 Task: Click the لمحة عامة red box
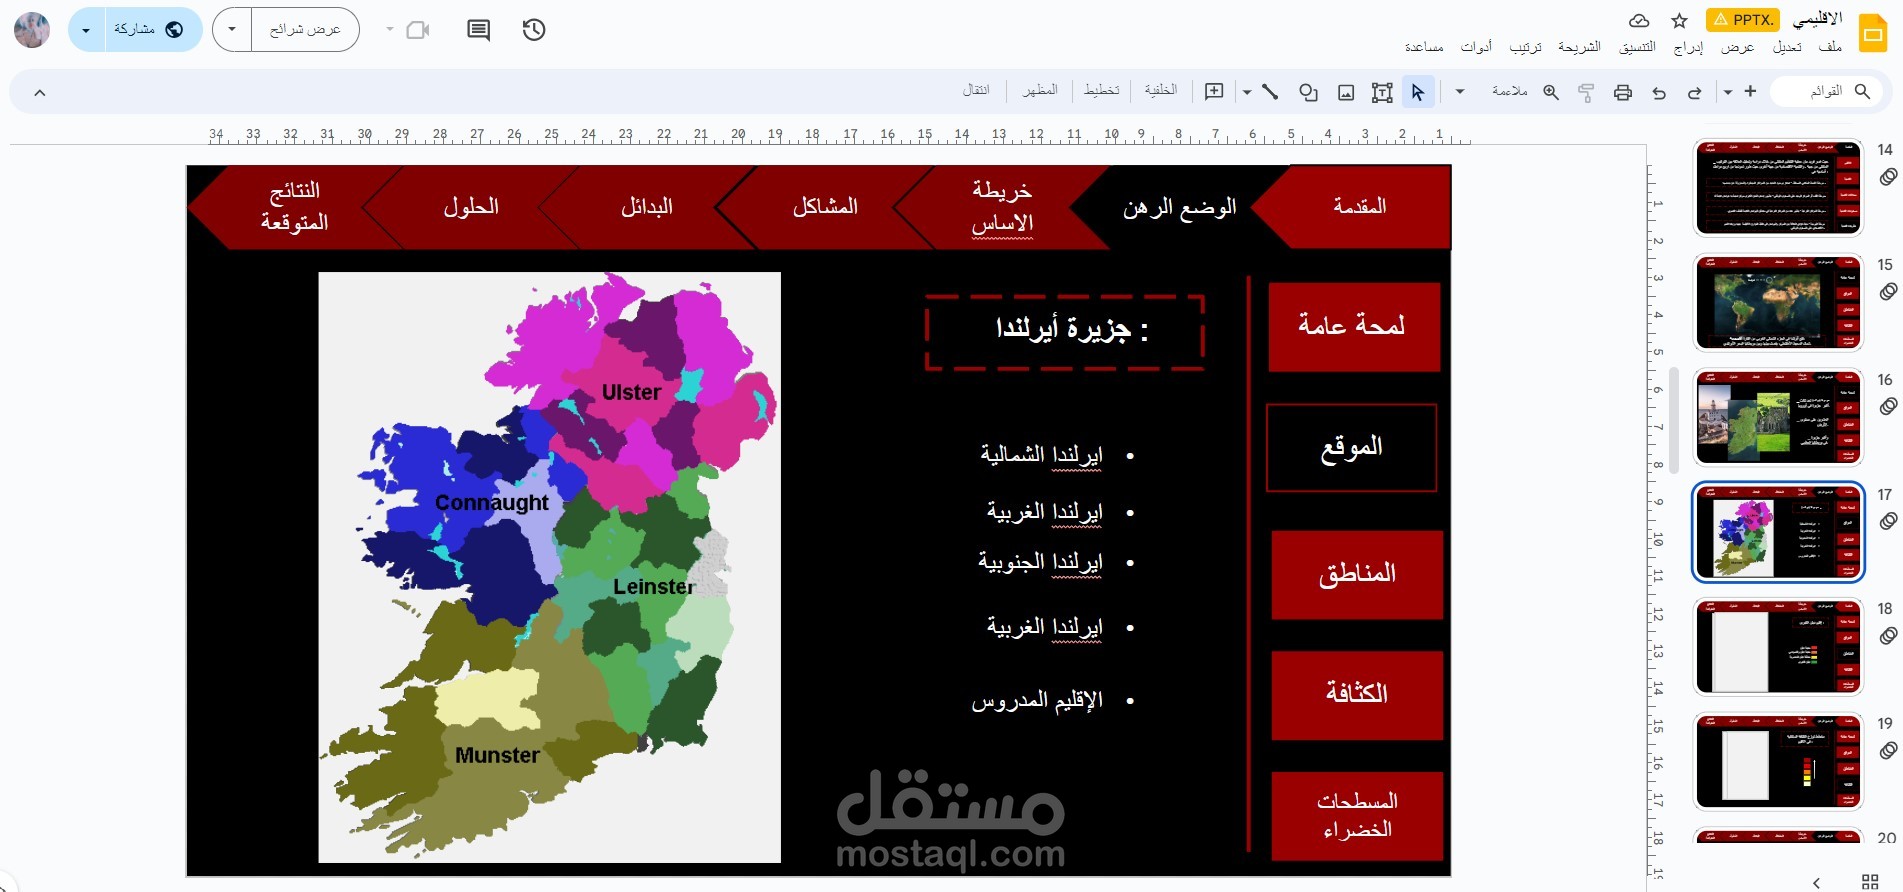[1354, 326]
